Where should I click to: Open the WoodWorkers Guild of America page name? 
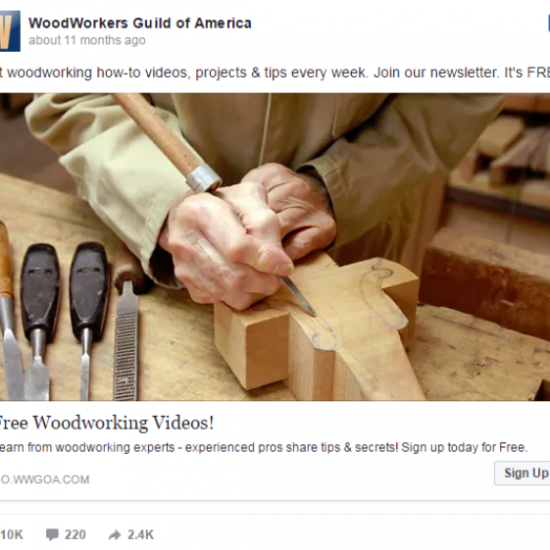point(140,23)
